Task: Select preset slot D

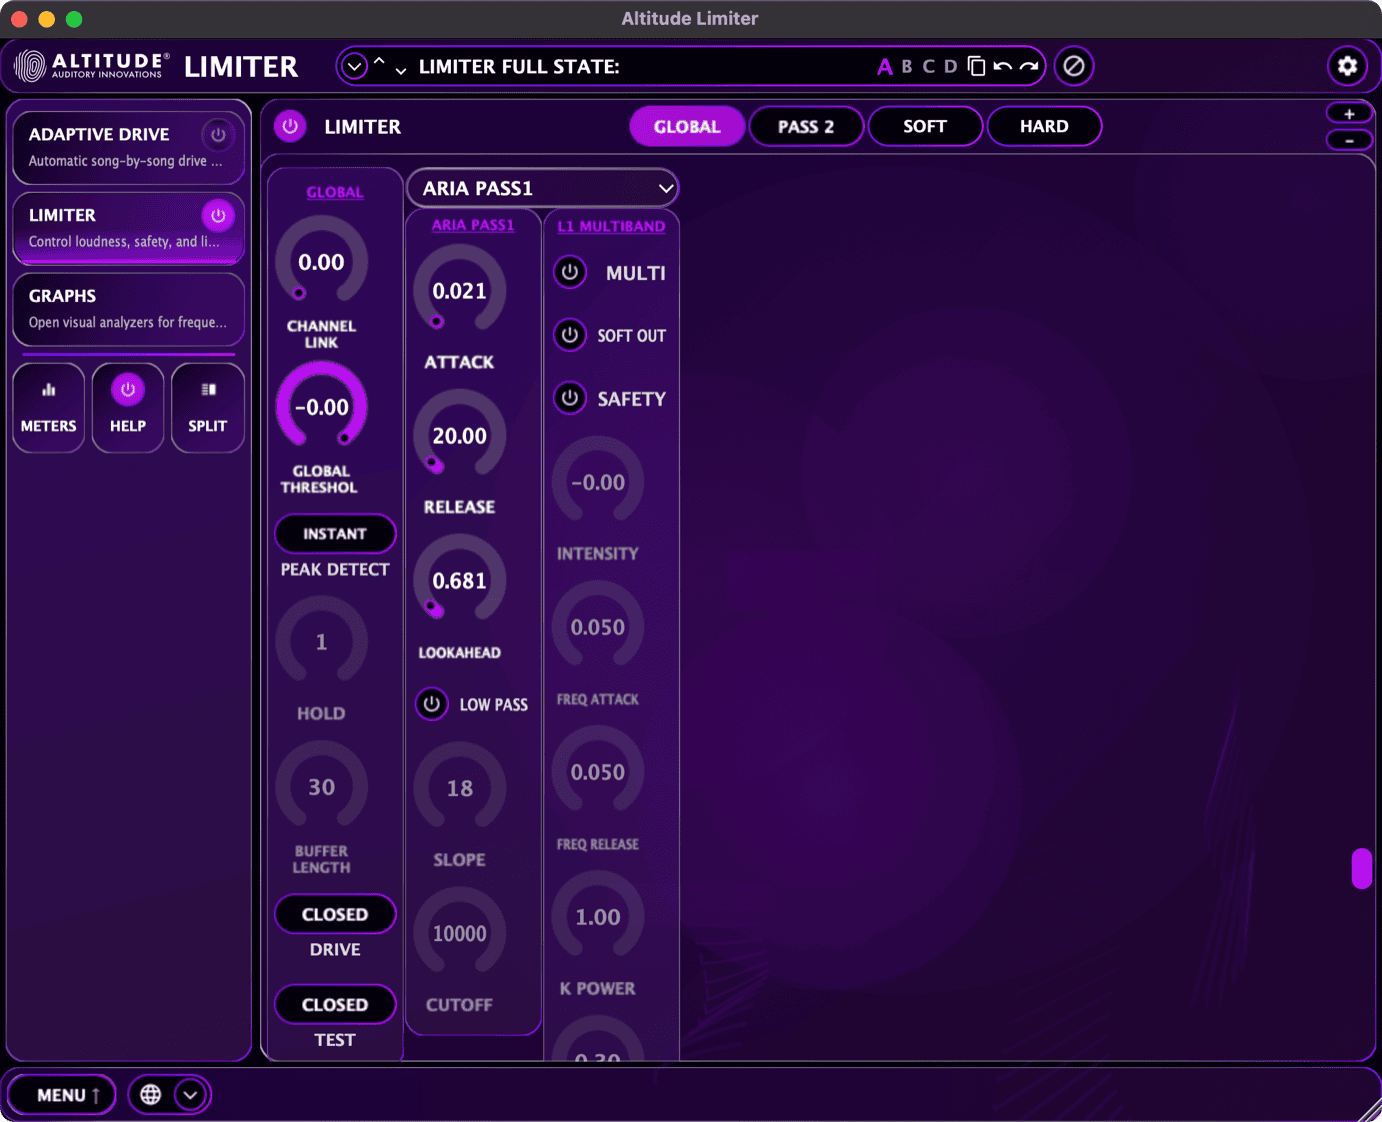Action: pyautogui.click(x=951, y=67)
